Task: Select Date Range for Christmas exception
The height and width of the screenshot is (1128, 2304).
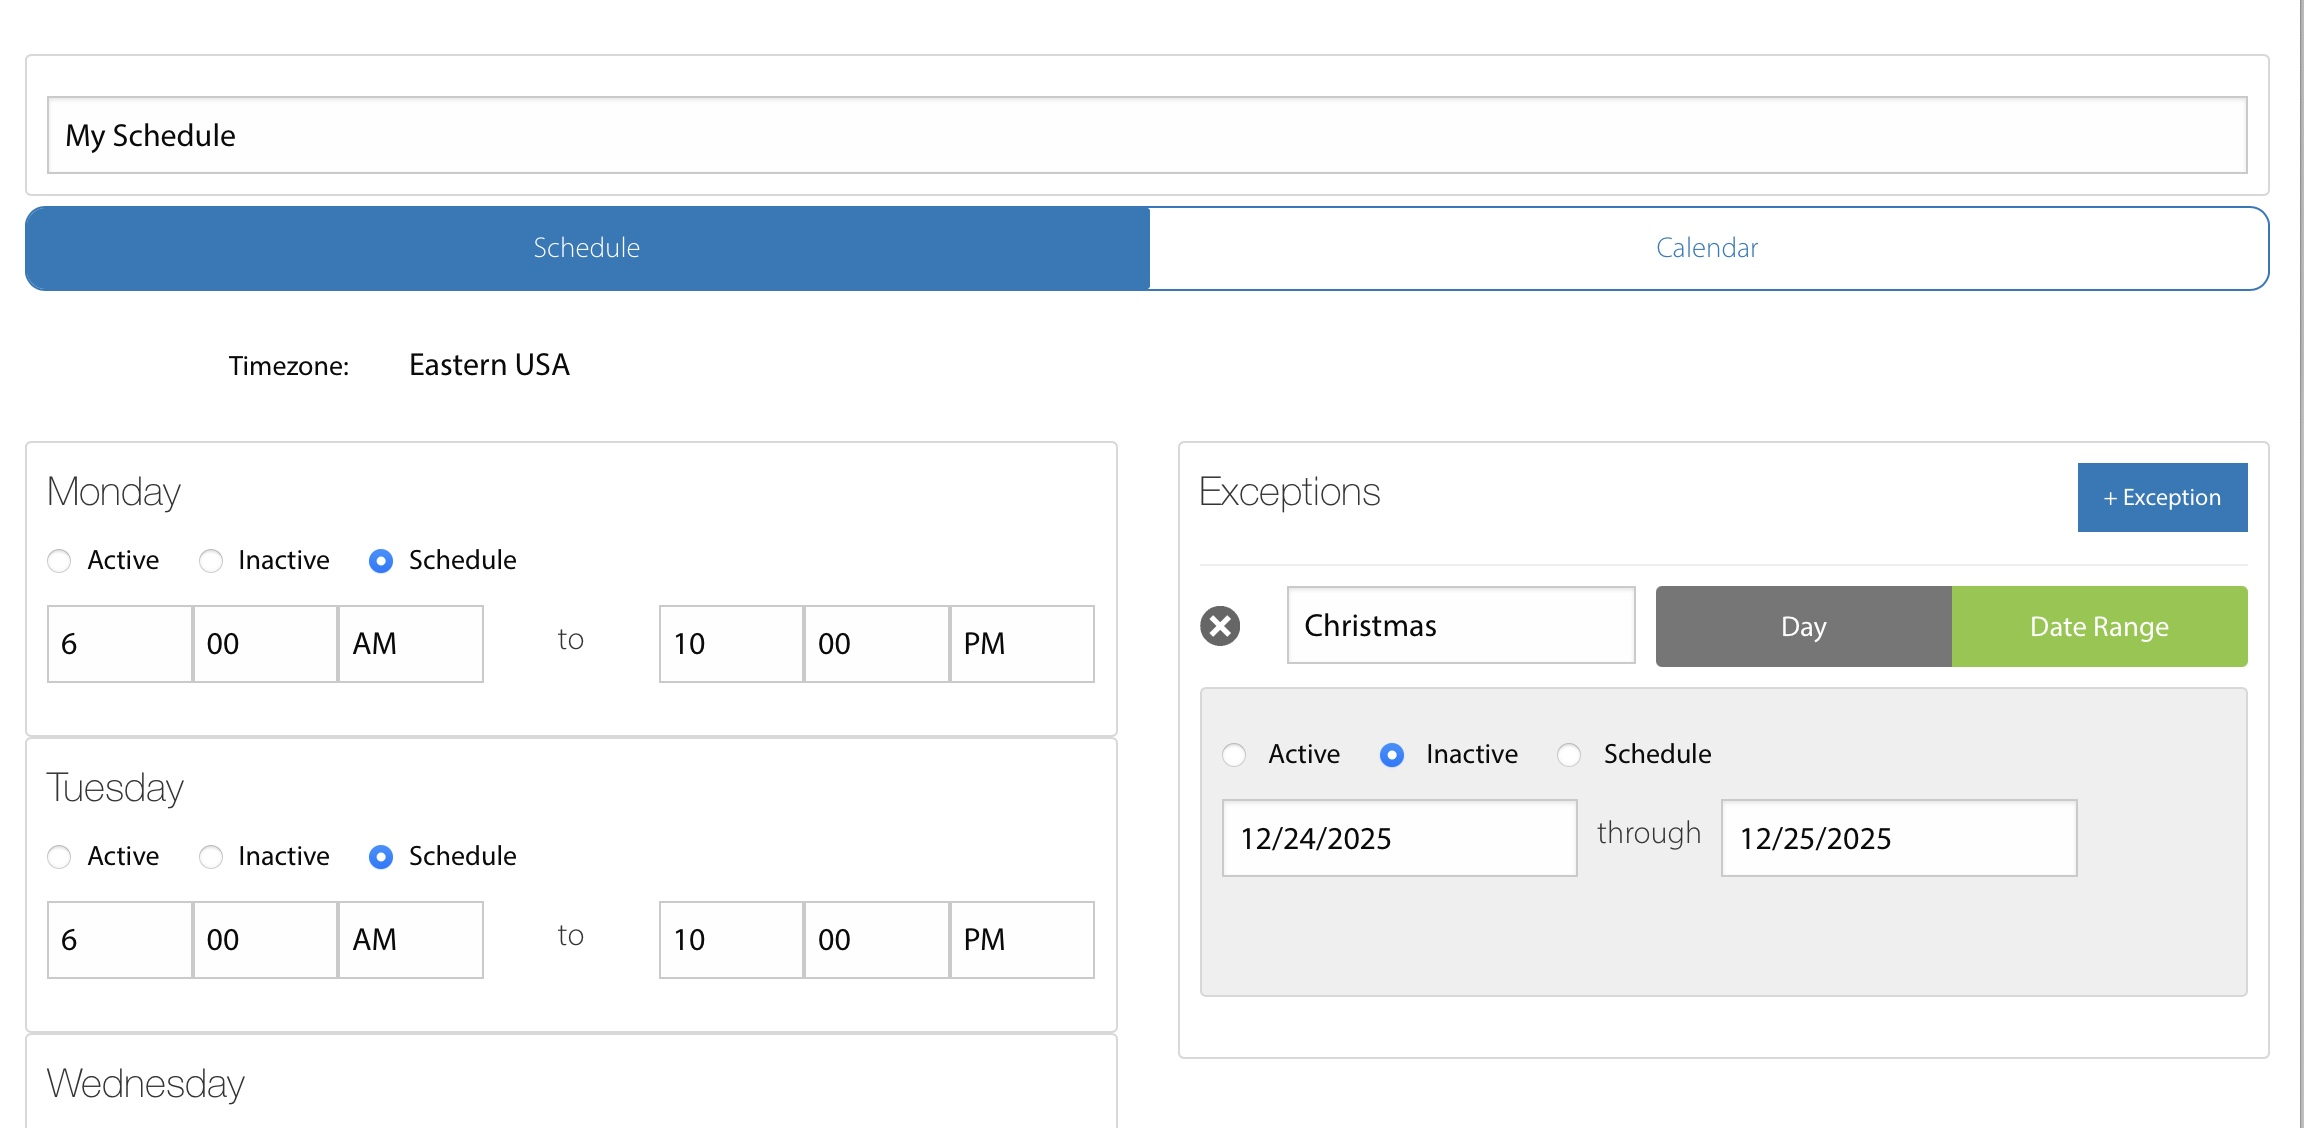Action: [2099, 627]
